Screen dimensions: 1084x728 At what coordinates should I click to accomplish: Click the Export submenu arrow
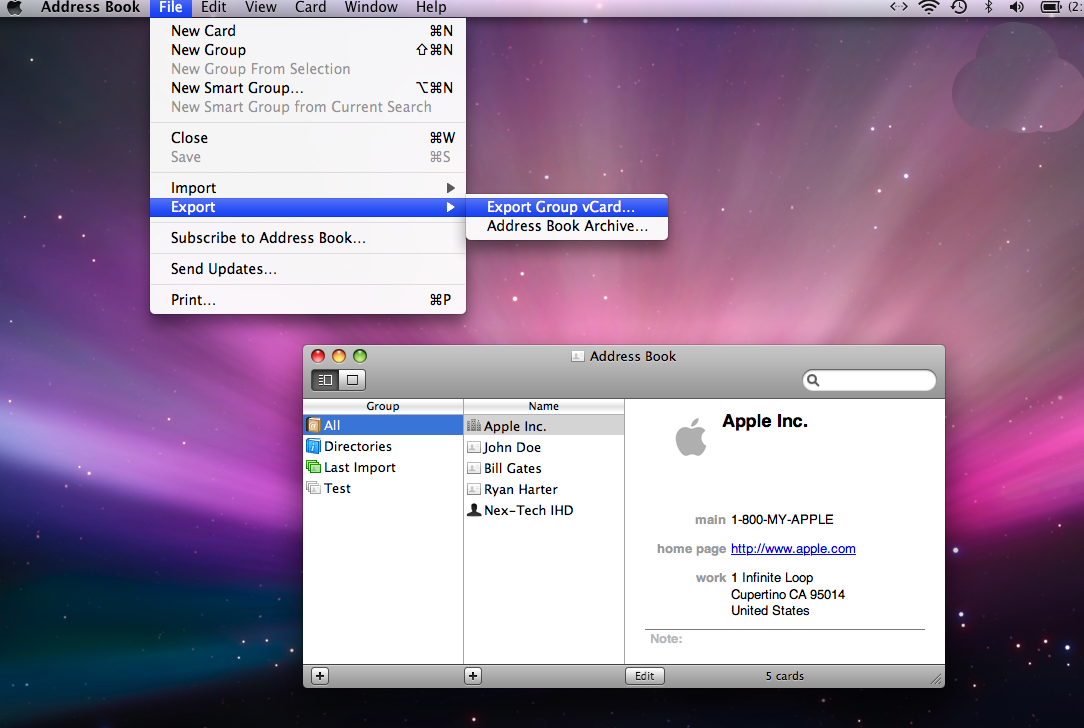[x=451, y=207]
